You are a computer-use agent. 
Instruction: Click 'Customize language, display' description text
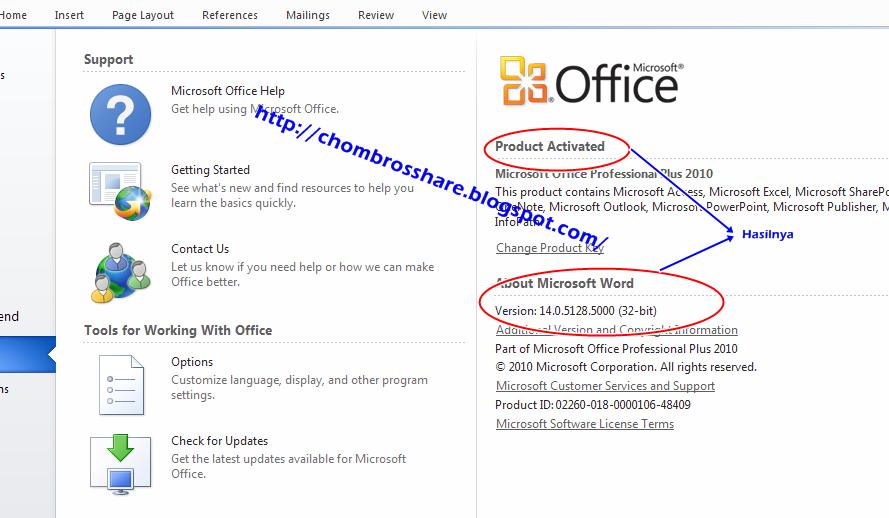click(x=299, y=387)
